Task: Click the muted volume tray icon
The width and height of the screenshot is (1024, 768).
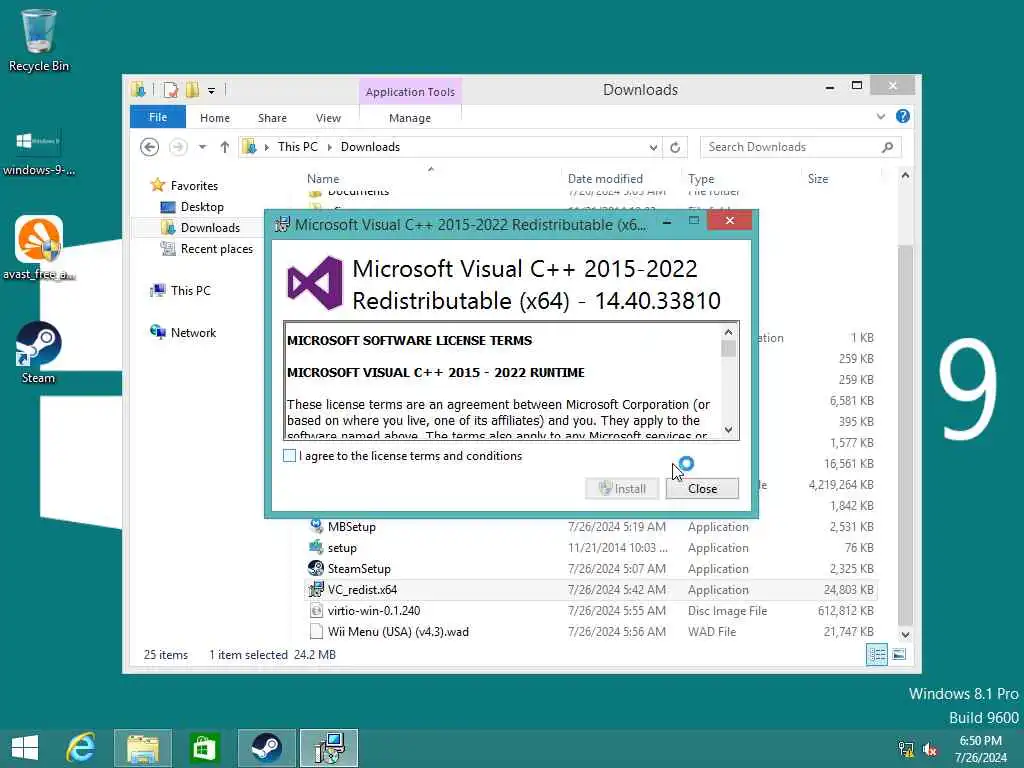Action: pyautogui.click(x=930, y=749)
